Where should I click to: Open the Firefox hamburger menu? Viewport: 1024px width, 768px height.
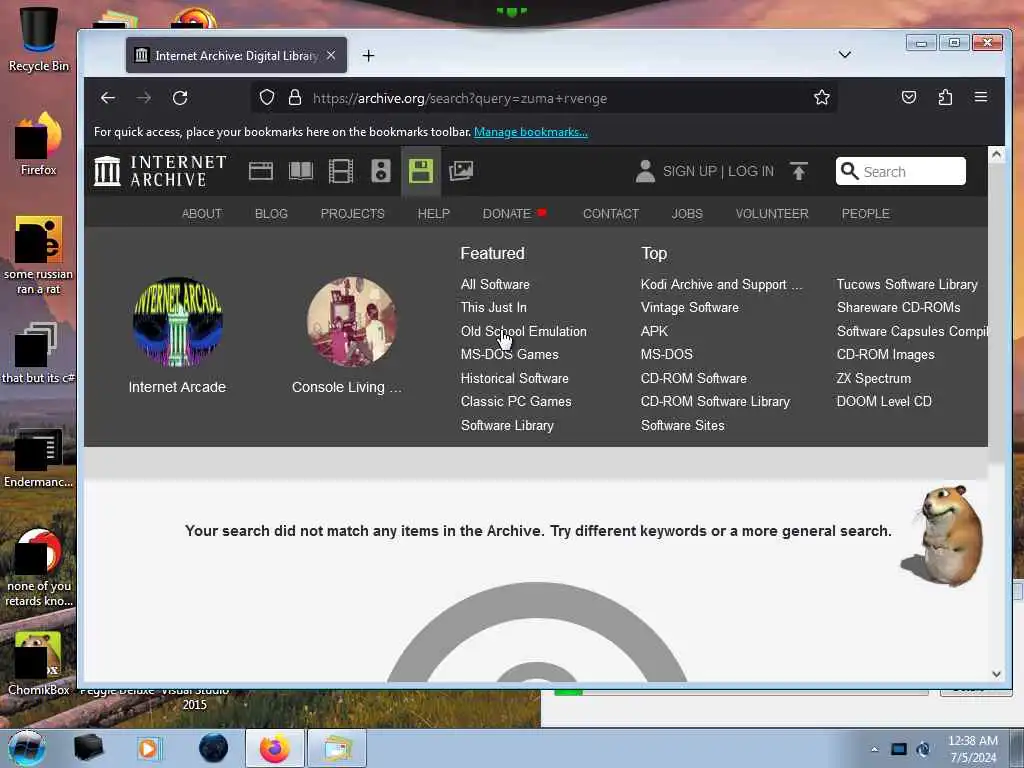[981, 97]
